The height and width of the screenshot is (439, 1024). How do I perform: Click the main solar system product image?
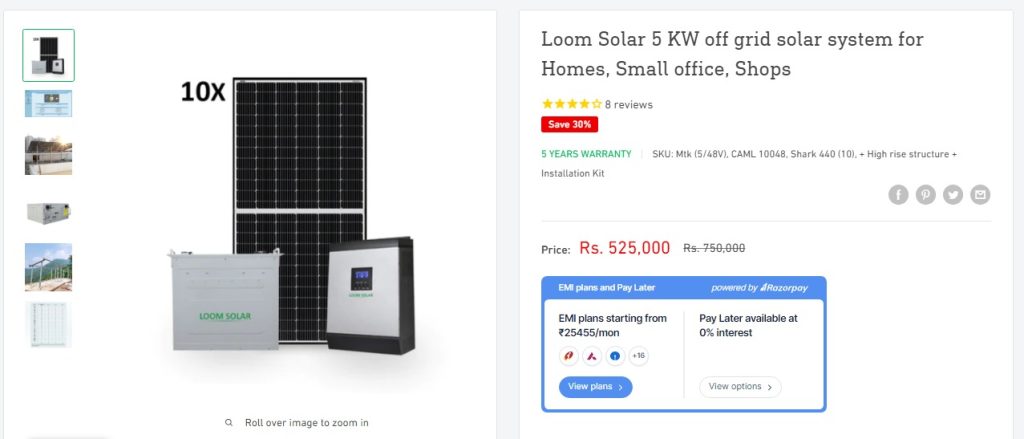point(290,230)
